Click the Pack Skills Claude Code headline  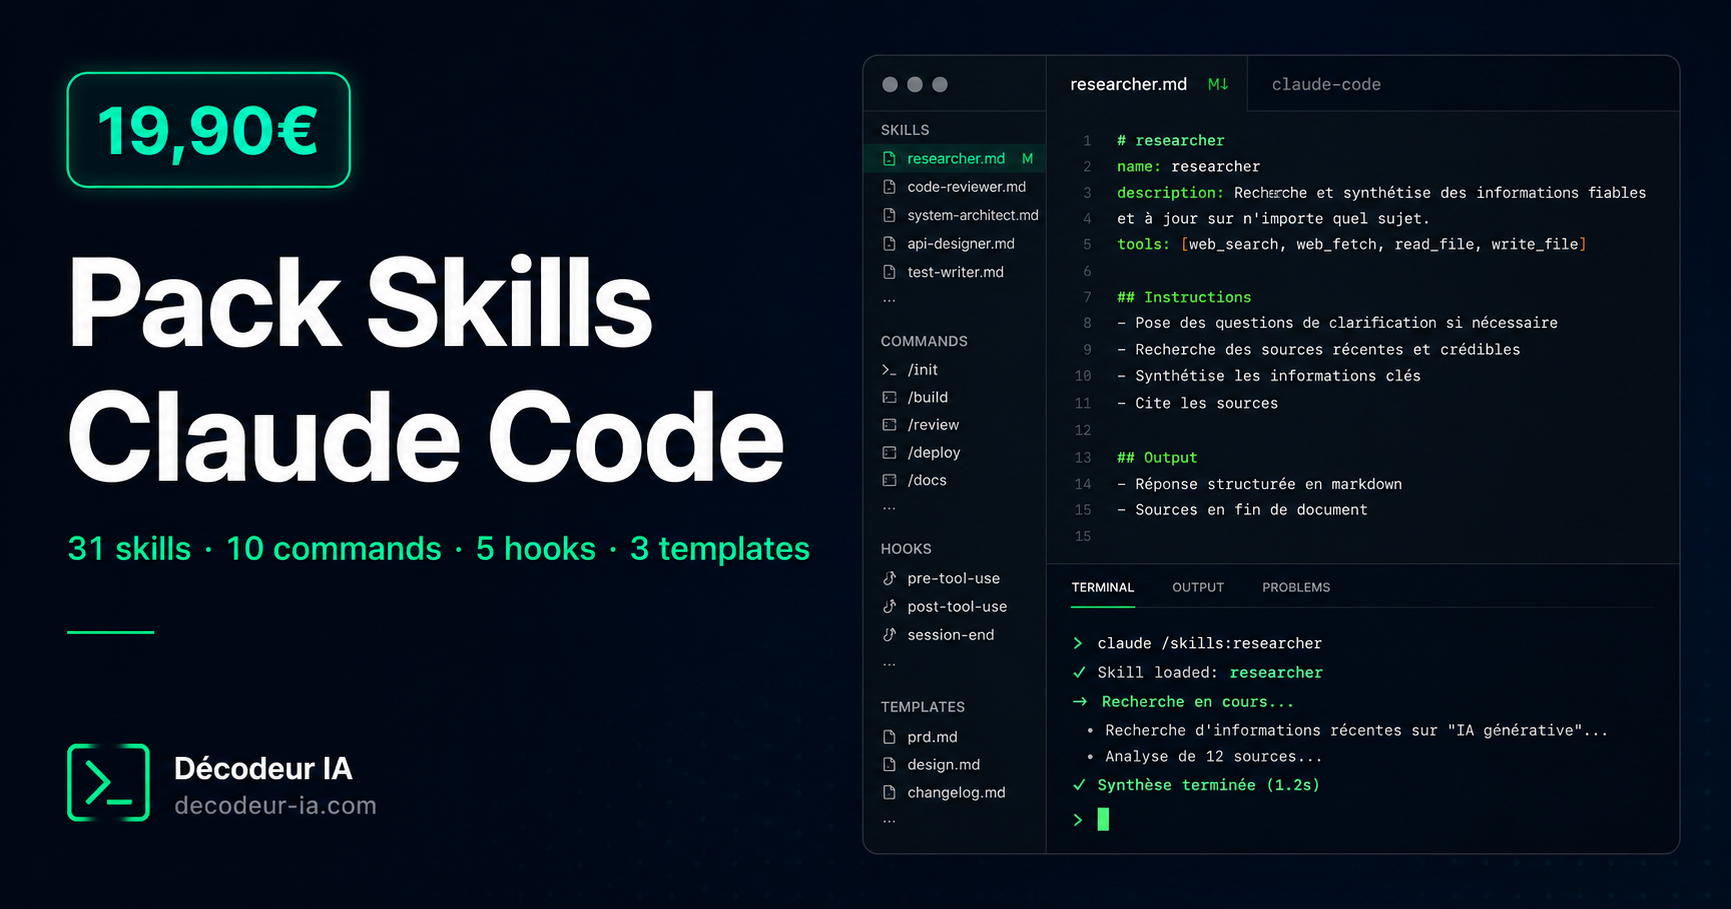point(426,370)
